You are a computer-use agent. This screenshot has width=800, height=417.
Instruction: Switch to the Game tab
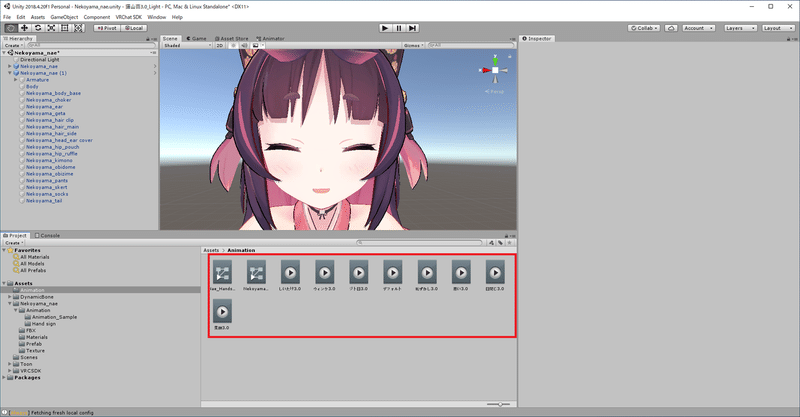[x=197, y=38]
